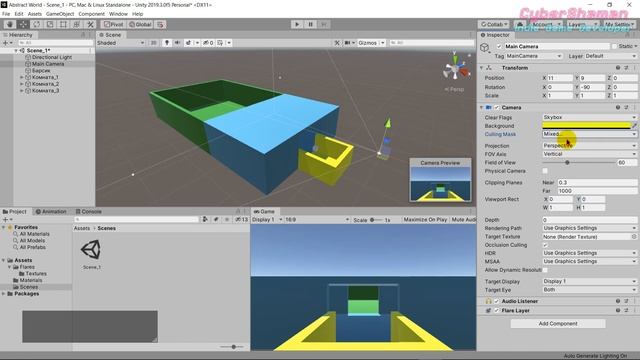Open Camera component help icon
Screen dimensions: 640x360
(618, 107)
